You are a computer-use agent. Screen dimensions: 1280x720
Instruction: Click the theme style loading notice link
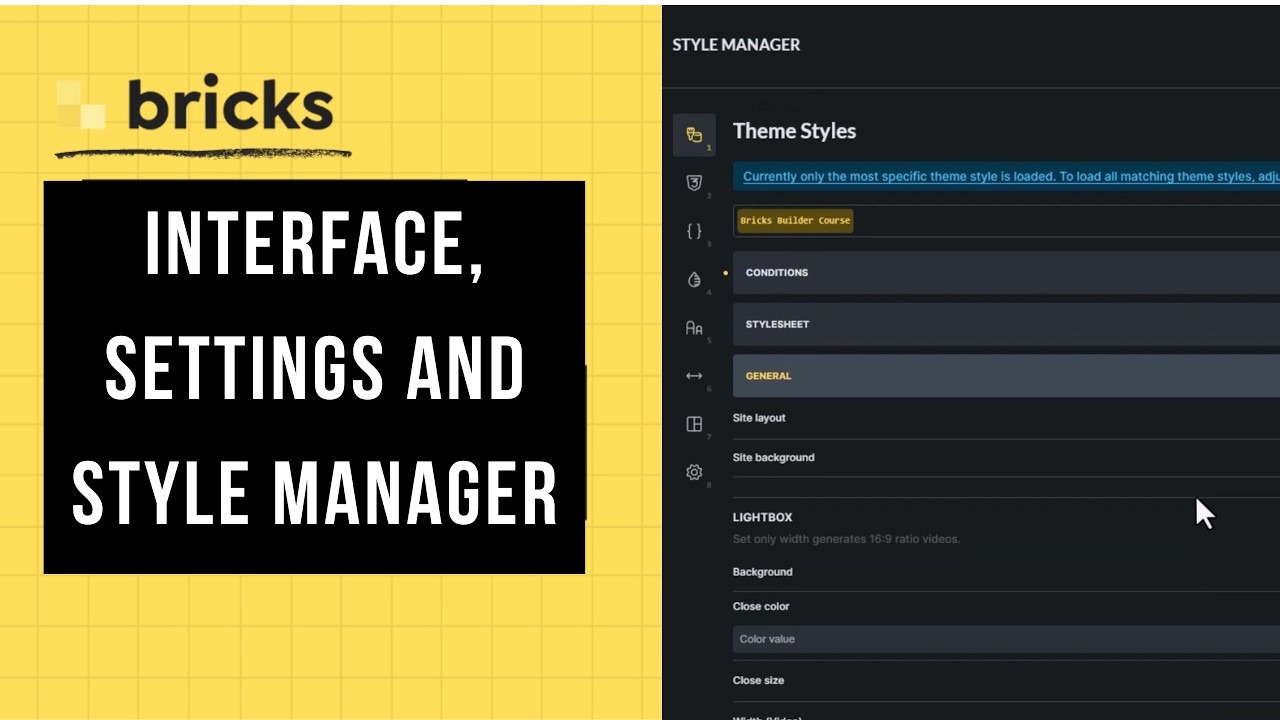1010,176
